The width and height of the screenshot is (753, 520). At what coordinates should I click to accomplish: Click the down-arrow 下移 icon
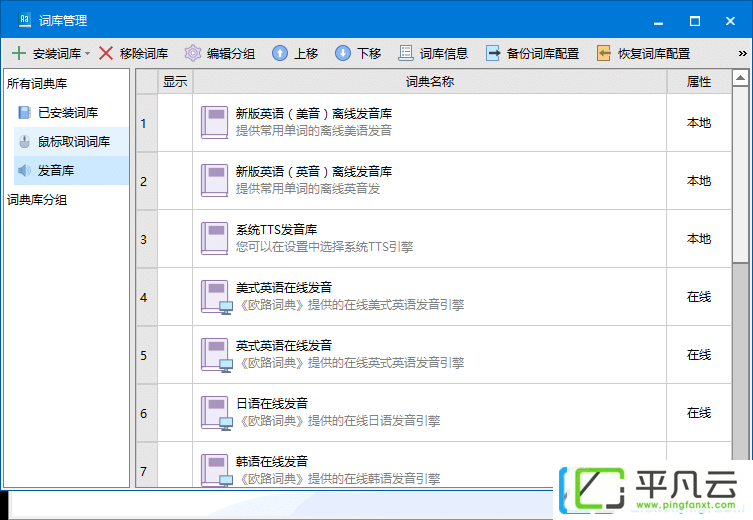tap(343, 53)
